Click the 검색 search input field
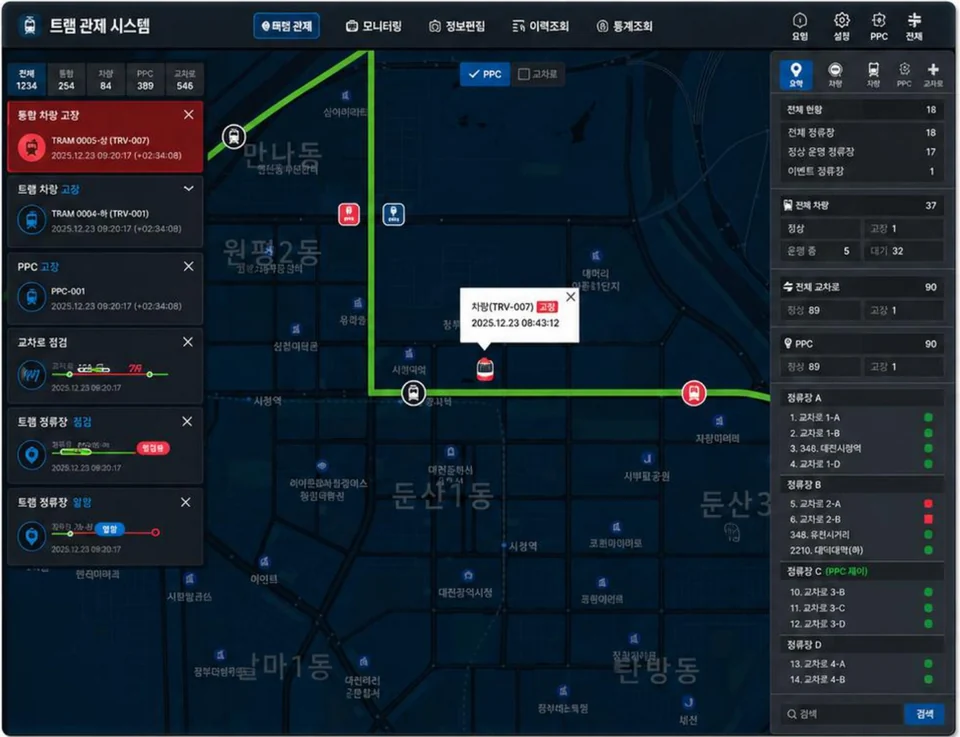The height and width of the screenshot is (737, 960). click(x=841, y=714)
